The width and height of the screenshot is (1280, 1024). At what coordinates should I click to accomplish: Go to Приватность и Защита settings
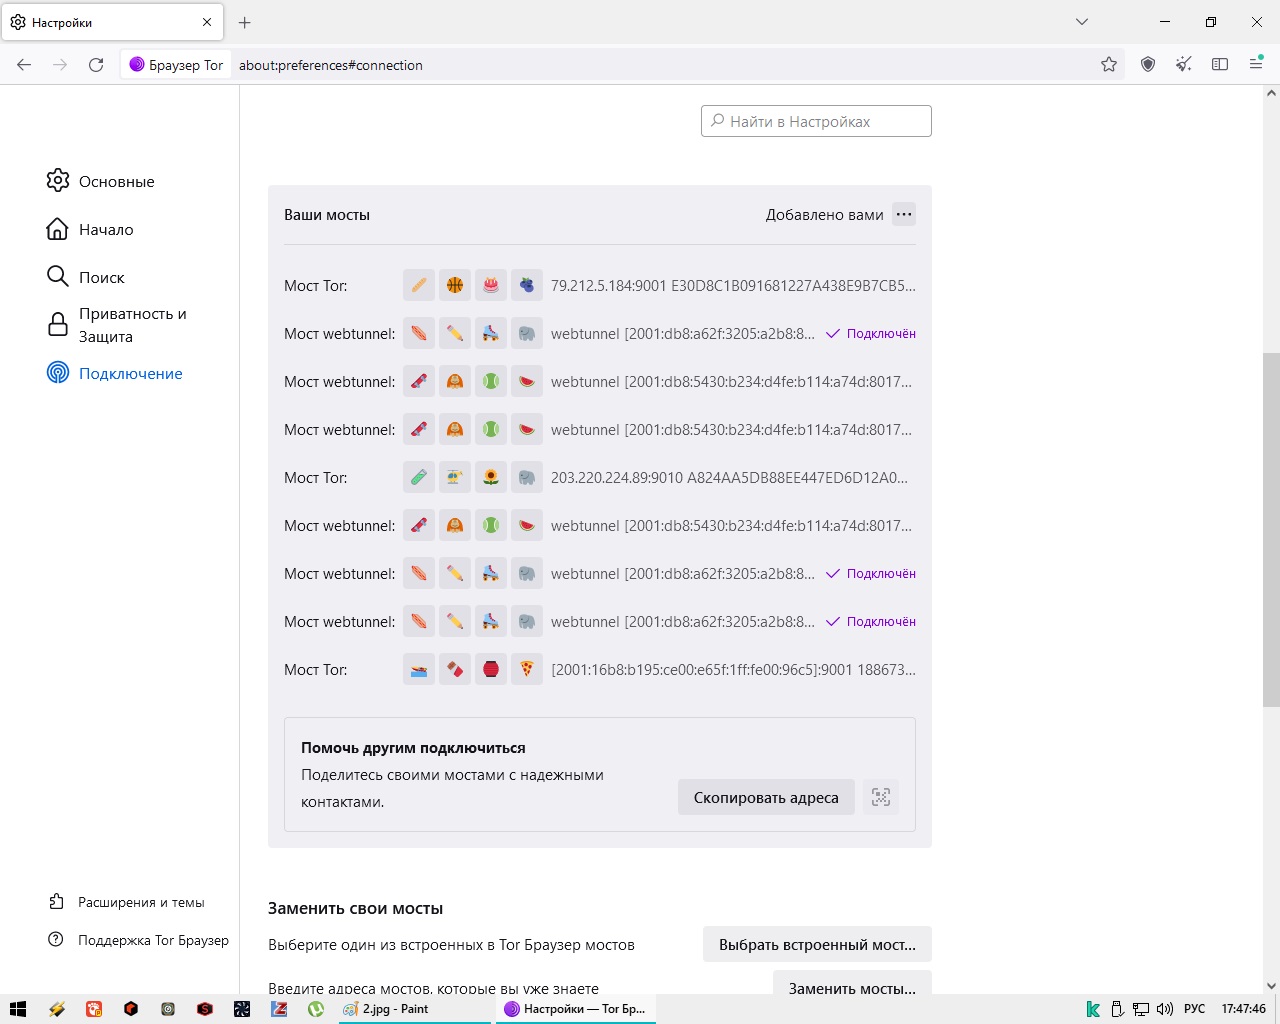coord(117,325)
